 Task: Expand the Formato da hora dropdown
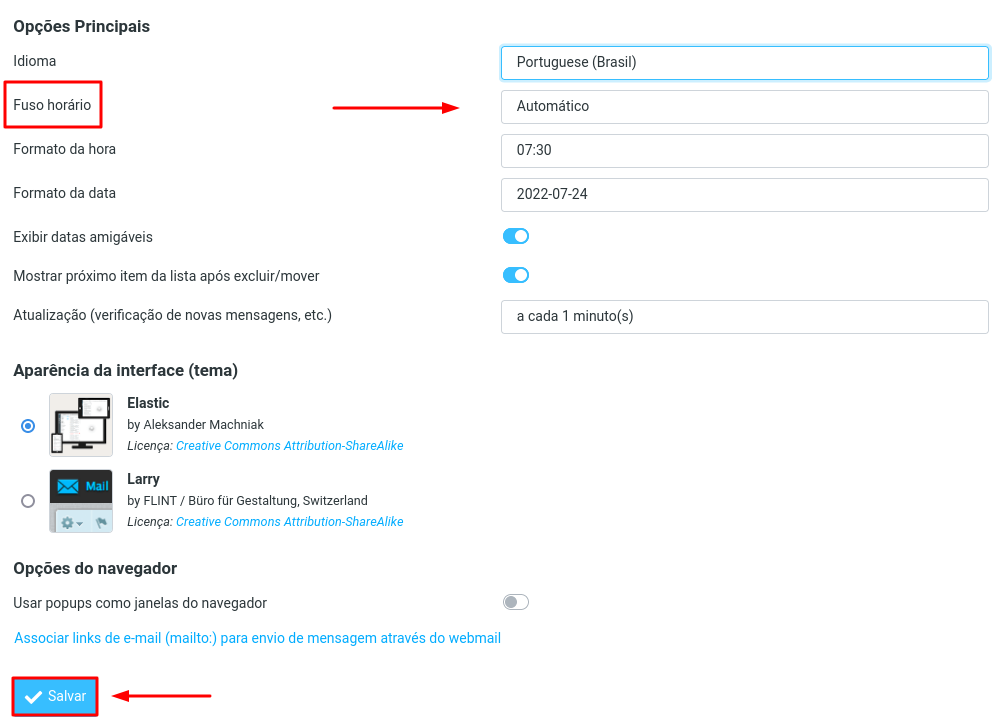point(744,150)
